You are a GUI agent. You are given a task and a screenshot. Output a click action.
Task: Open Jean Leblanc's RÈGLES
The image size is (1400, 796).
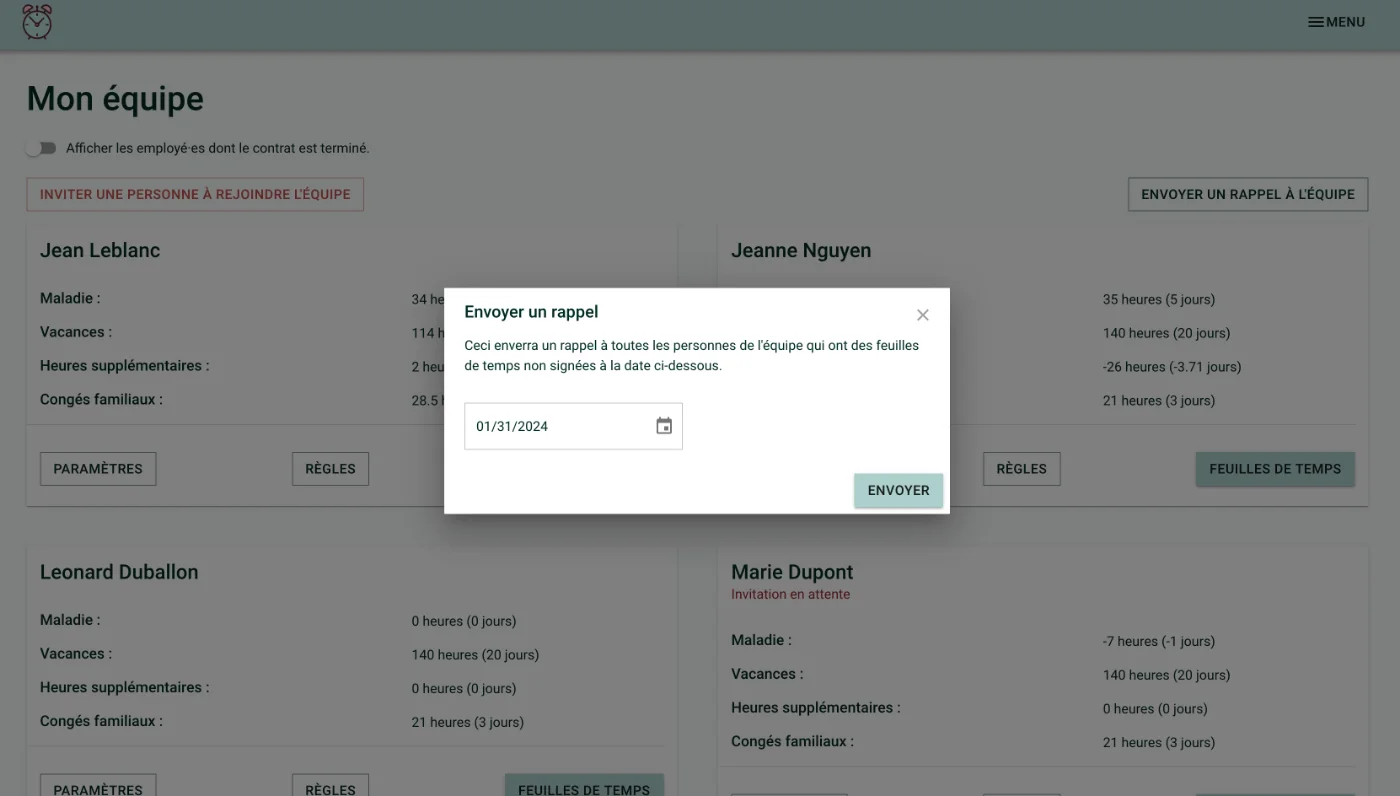(330, 468)
